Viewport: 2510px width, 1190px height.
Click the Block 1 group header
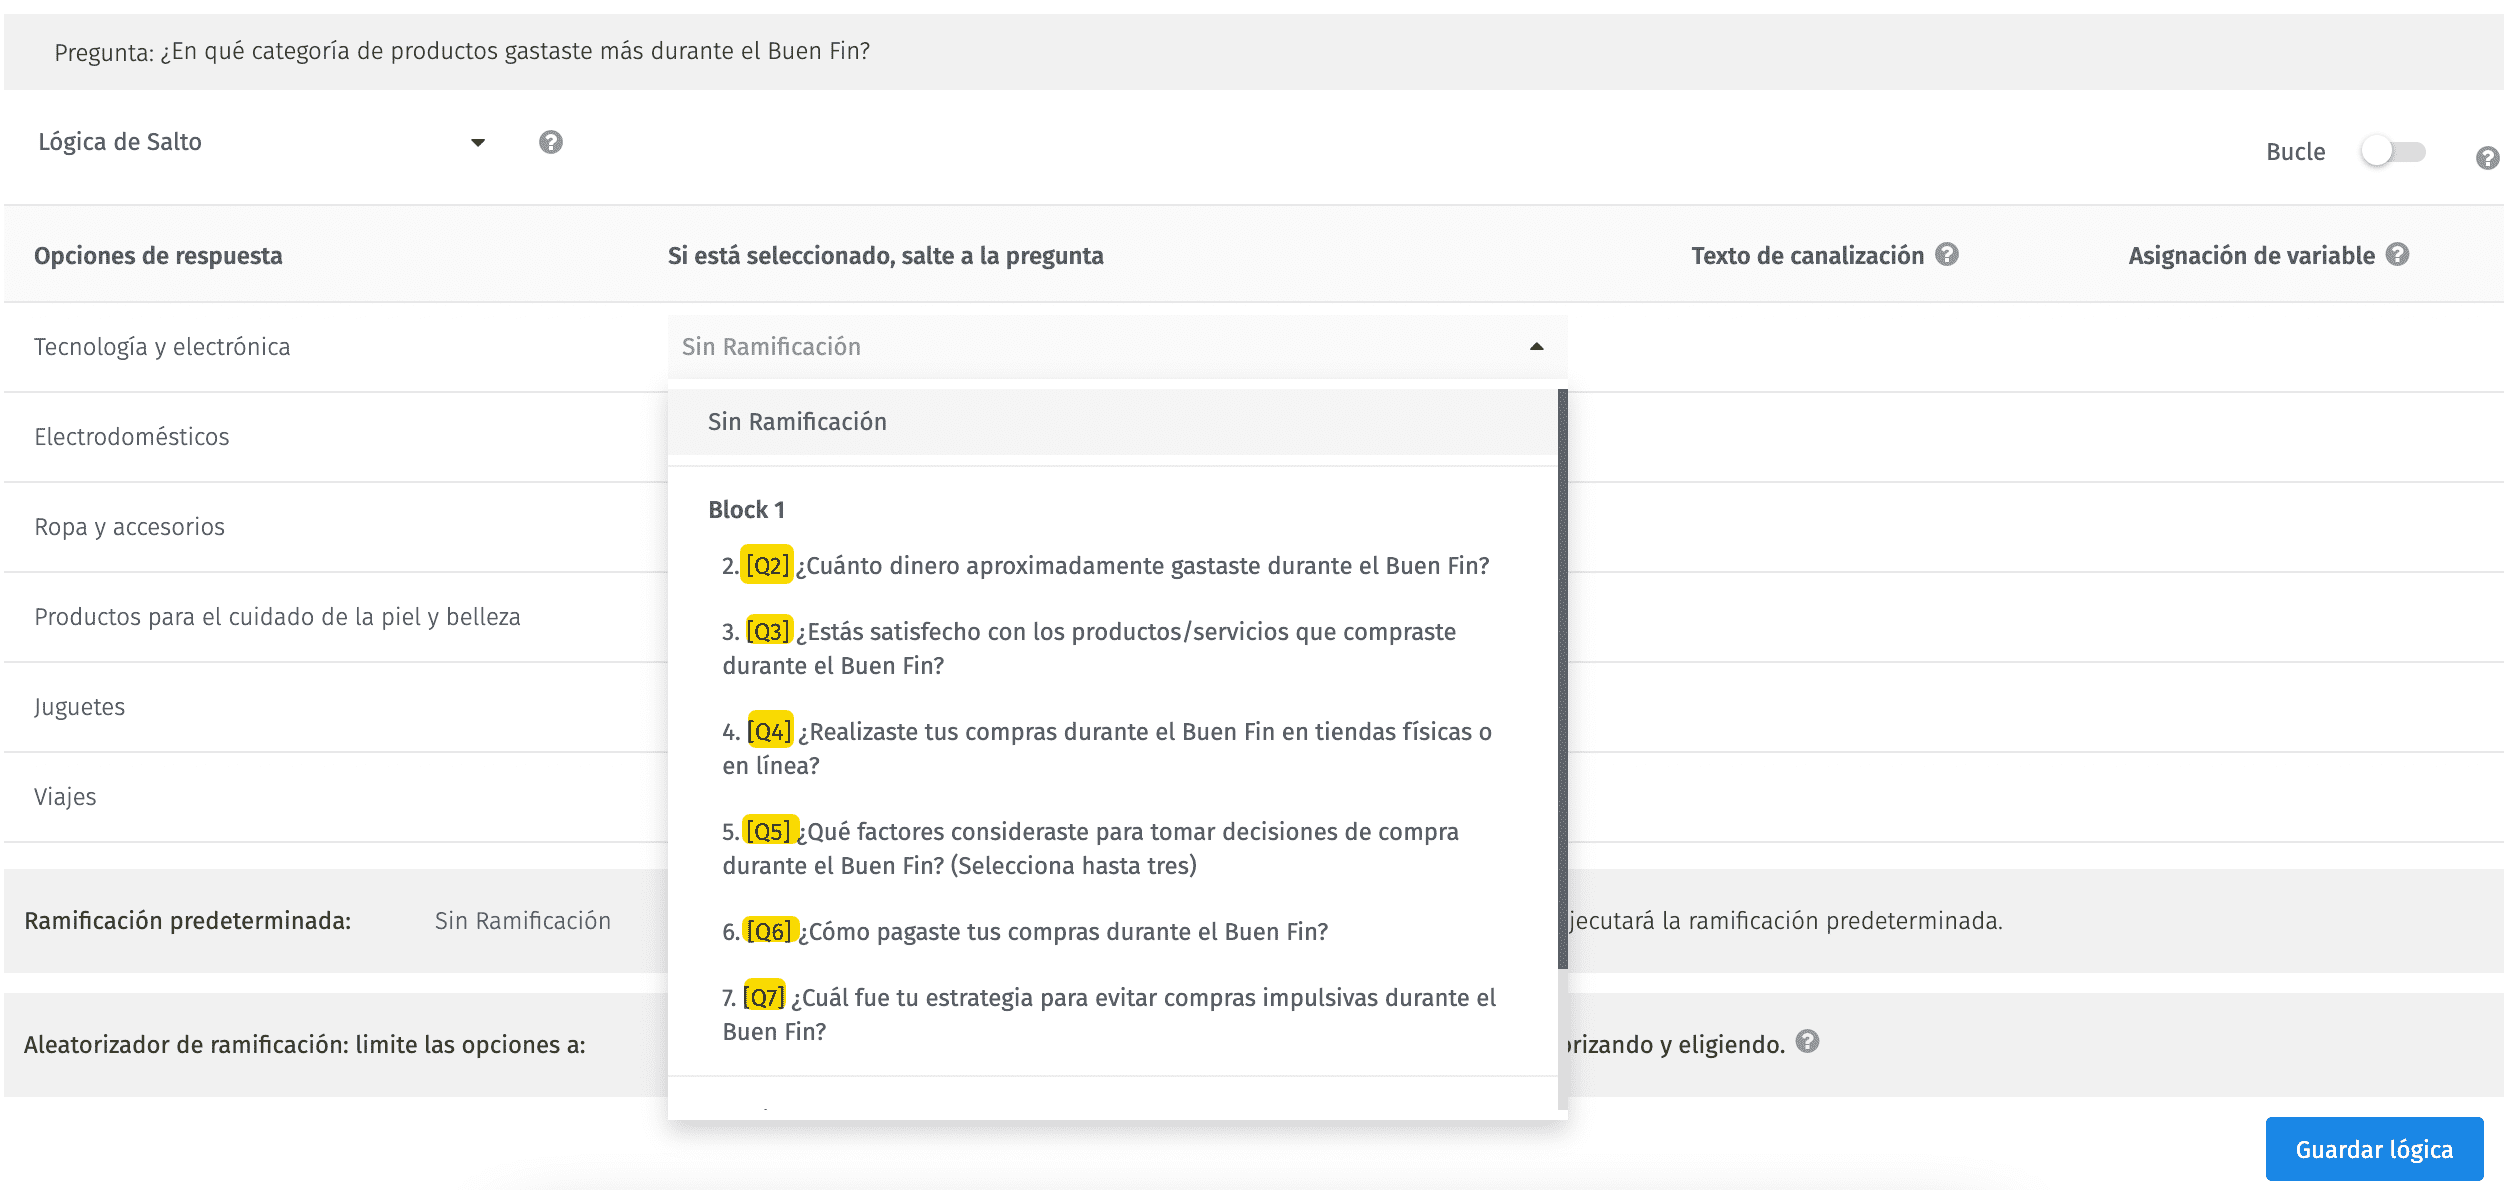[x=746, y=510]
